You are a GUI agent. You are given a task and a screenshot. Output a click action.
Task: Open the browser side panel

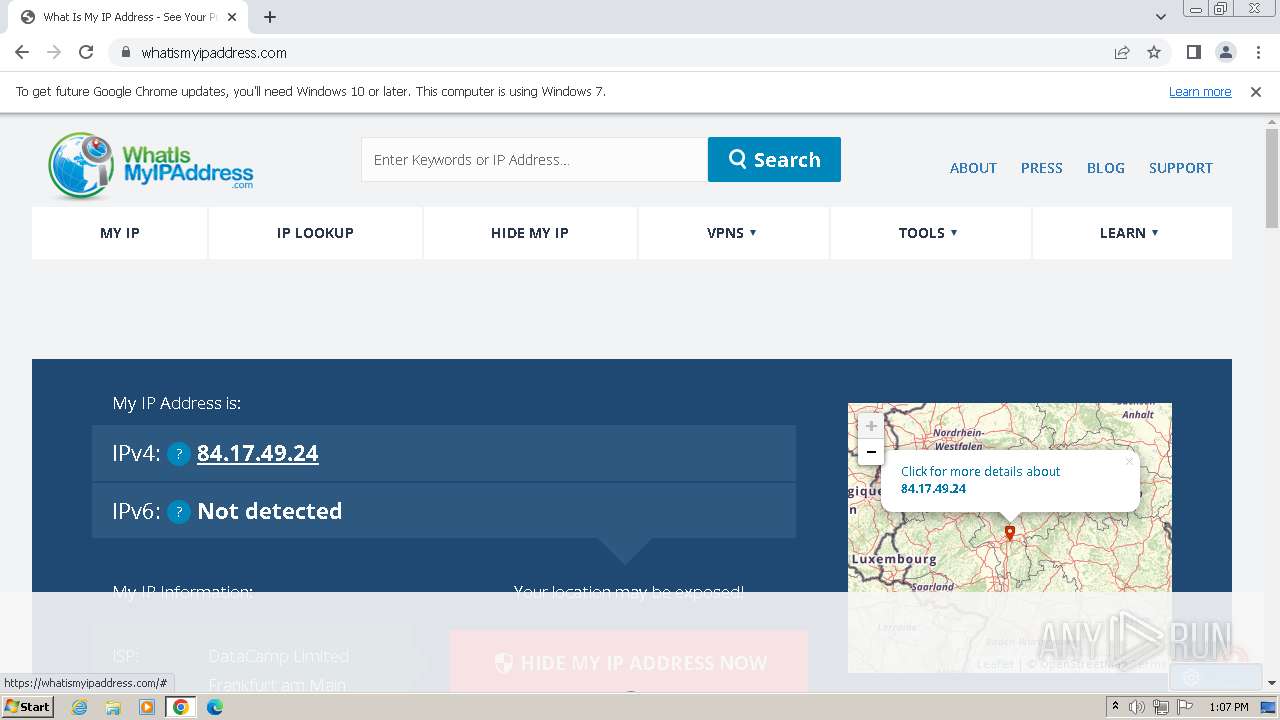pos(1193,53)
